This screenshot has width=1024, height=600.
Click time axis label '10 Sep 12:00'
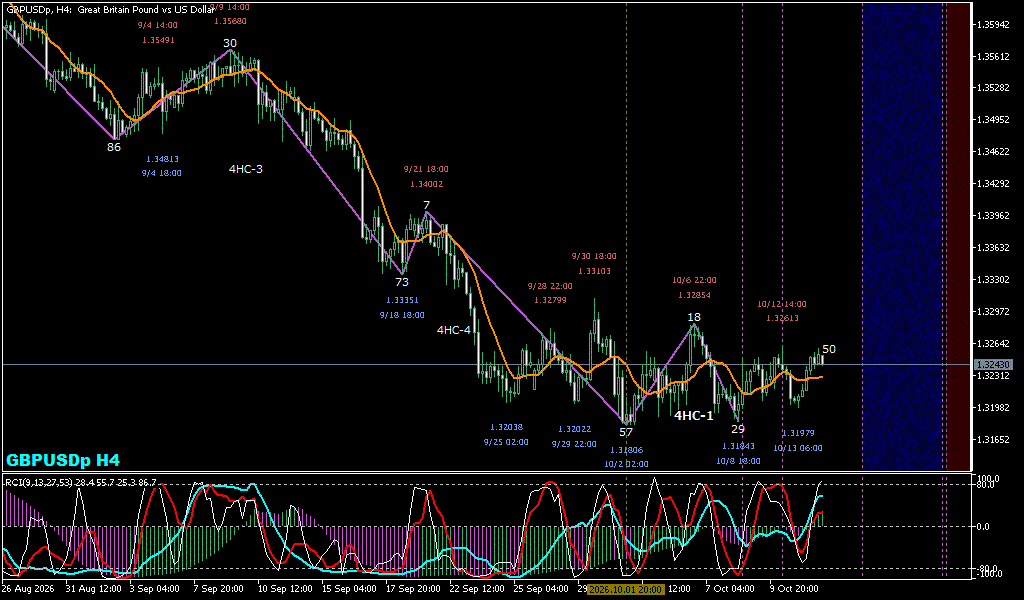click(283, 589)
